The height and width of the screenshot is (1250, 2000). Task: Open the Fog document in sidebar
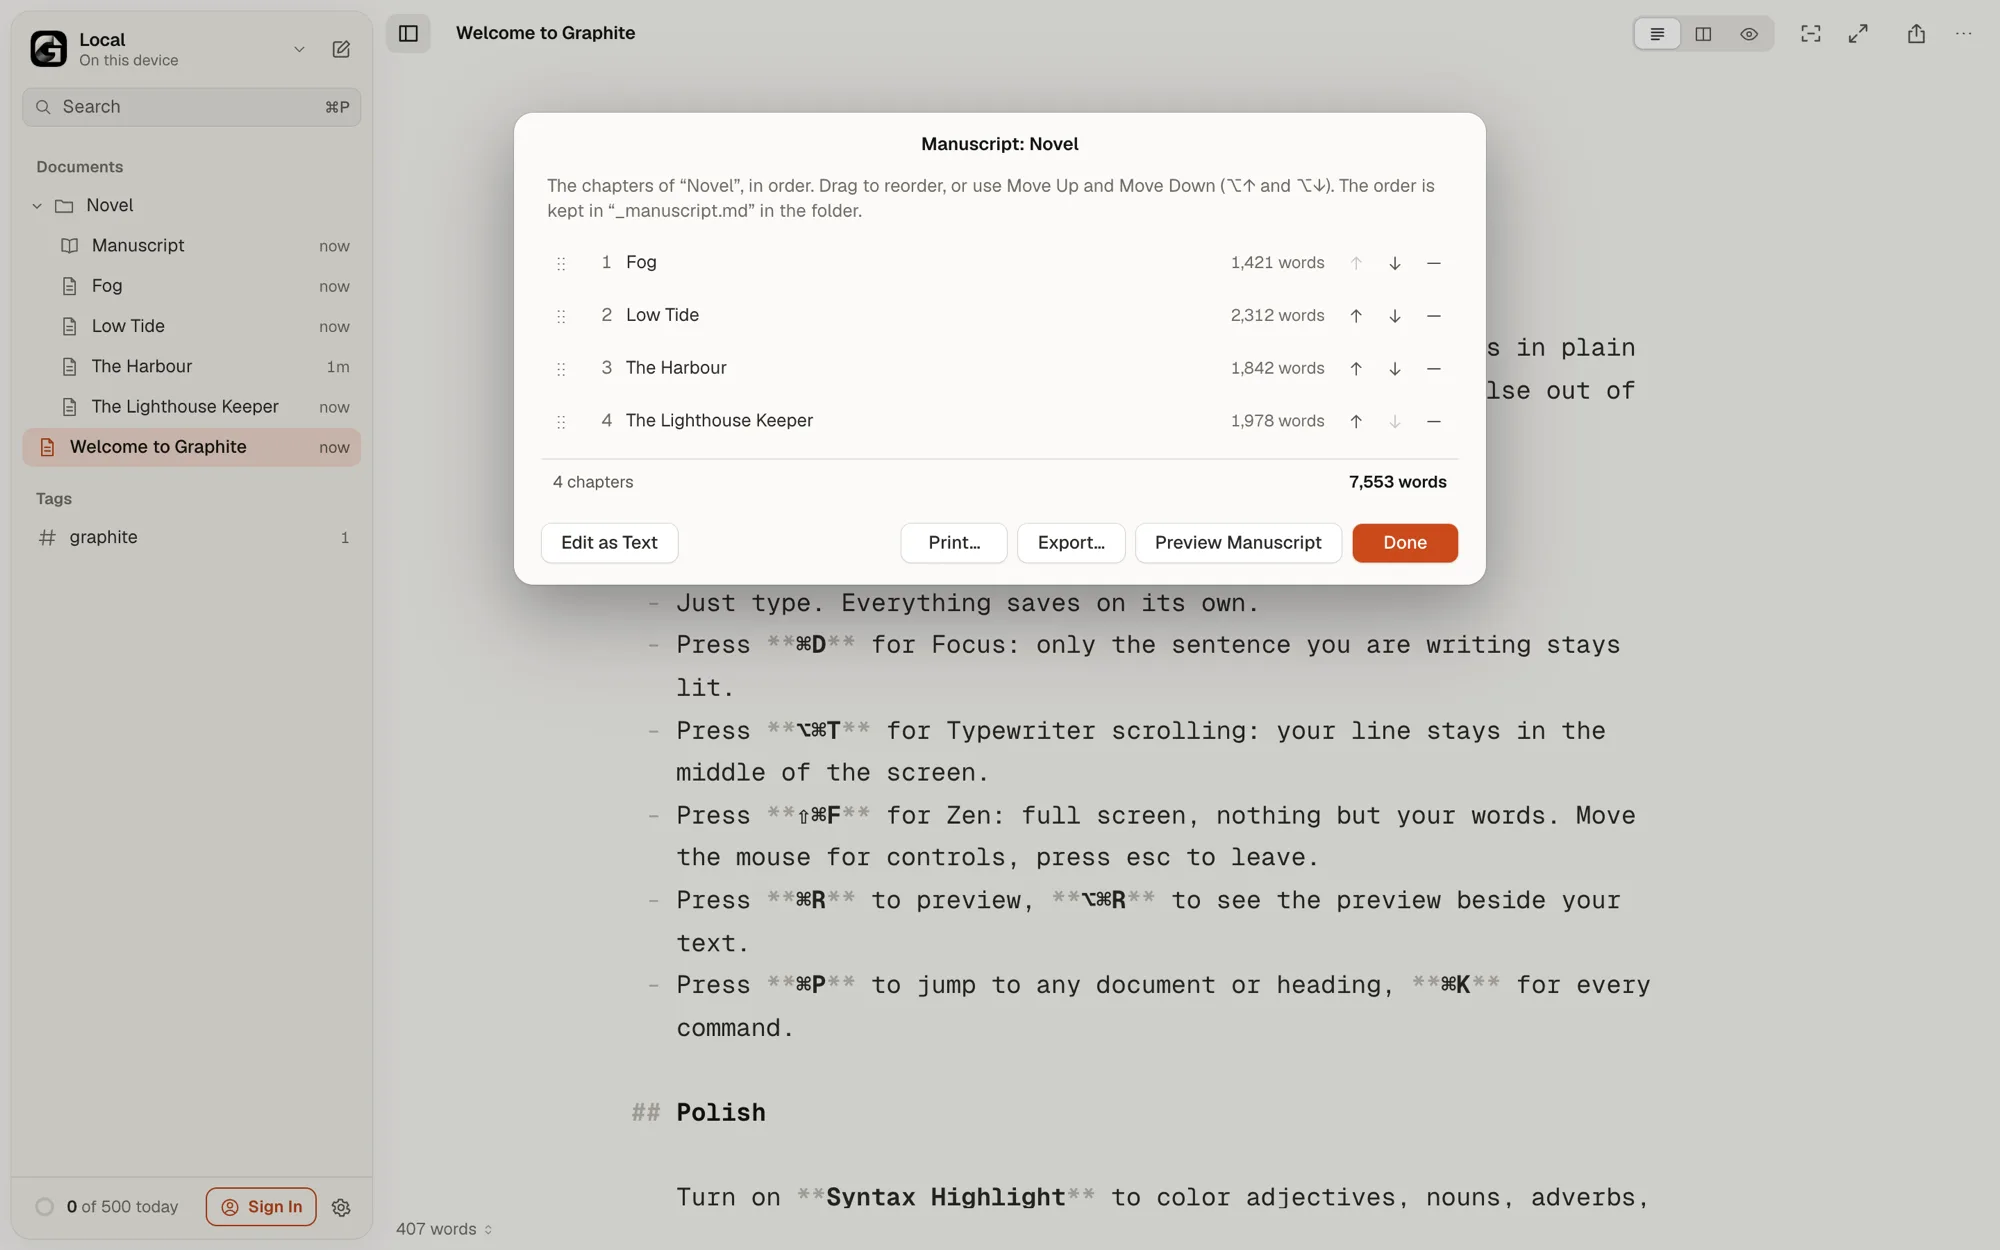[x=192, y=286]
